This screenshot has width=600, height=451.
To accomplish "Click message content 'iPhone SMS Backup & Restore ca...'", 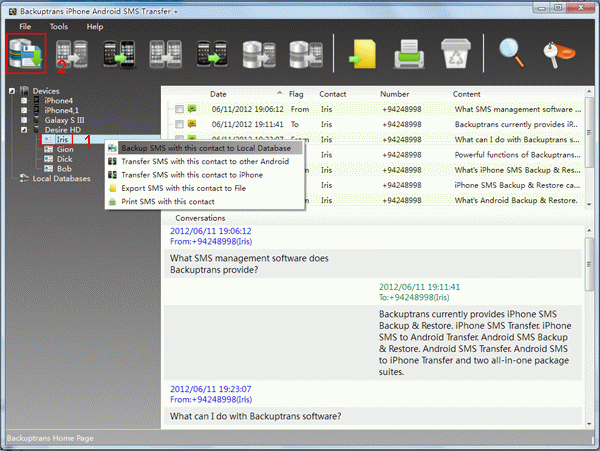I will pos(517,185).
